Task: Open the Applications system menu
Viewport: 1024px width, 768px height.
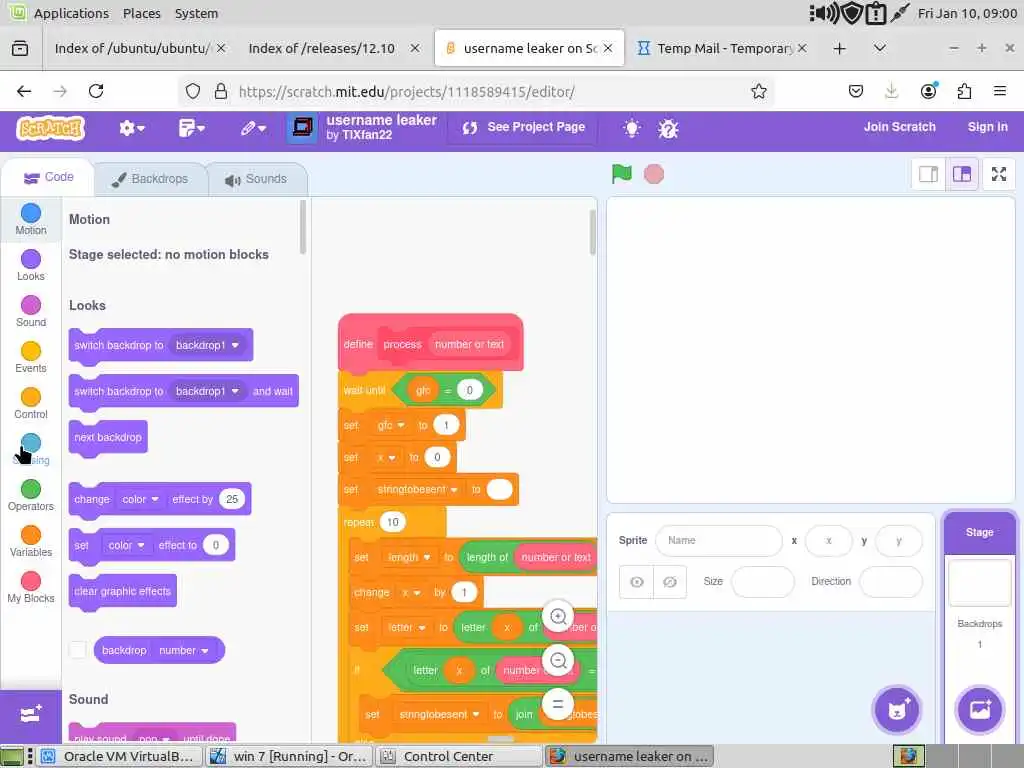Action: tap(71, 13)
